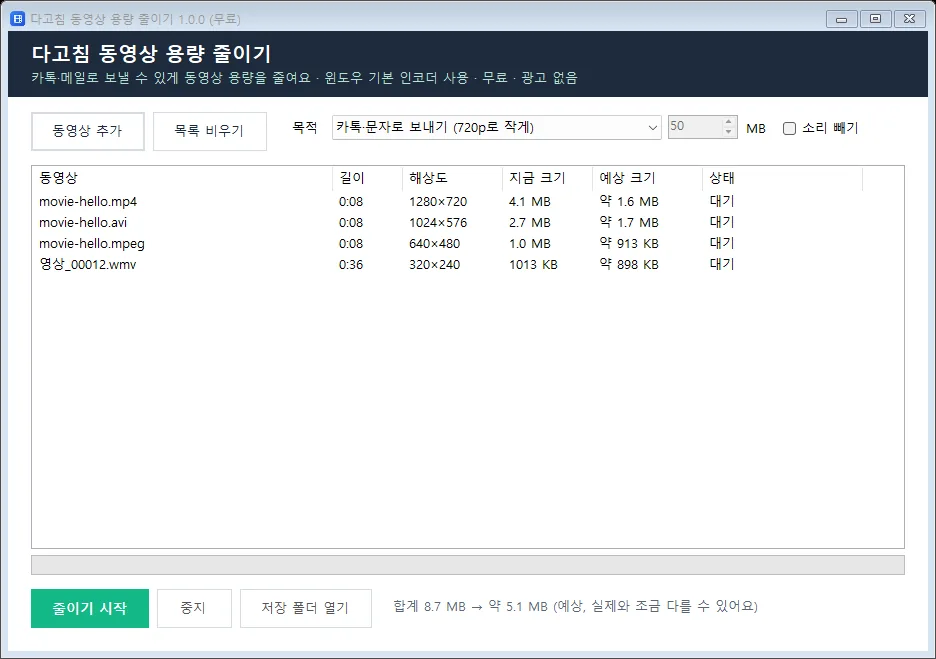Sort by the 지금 크기 column header
Screen dimensions: 936x659
[547, 178]
